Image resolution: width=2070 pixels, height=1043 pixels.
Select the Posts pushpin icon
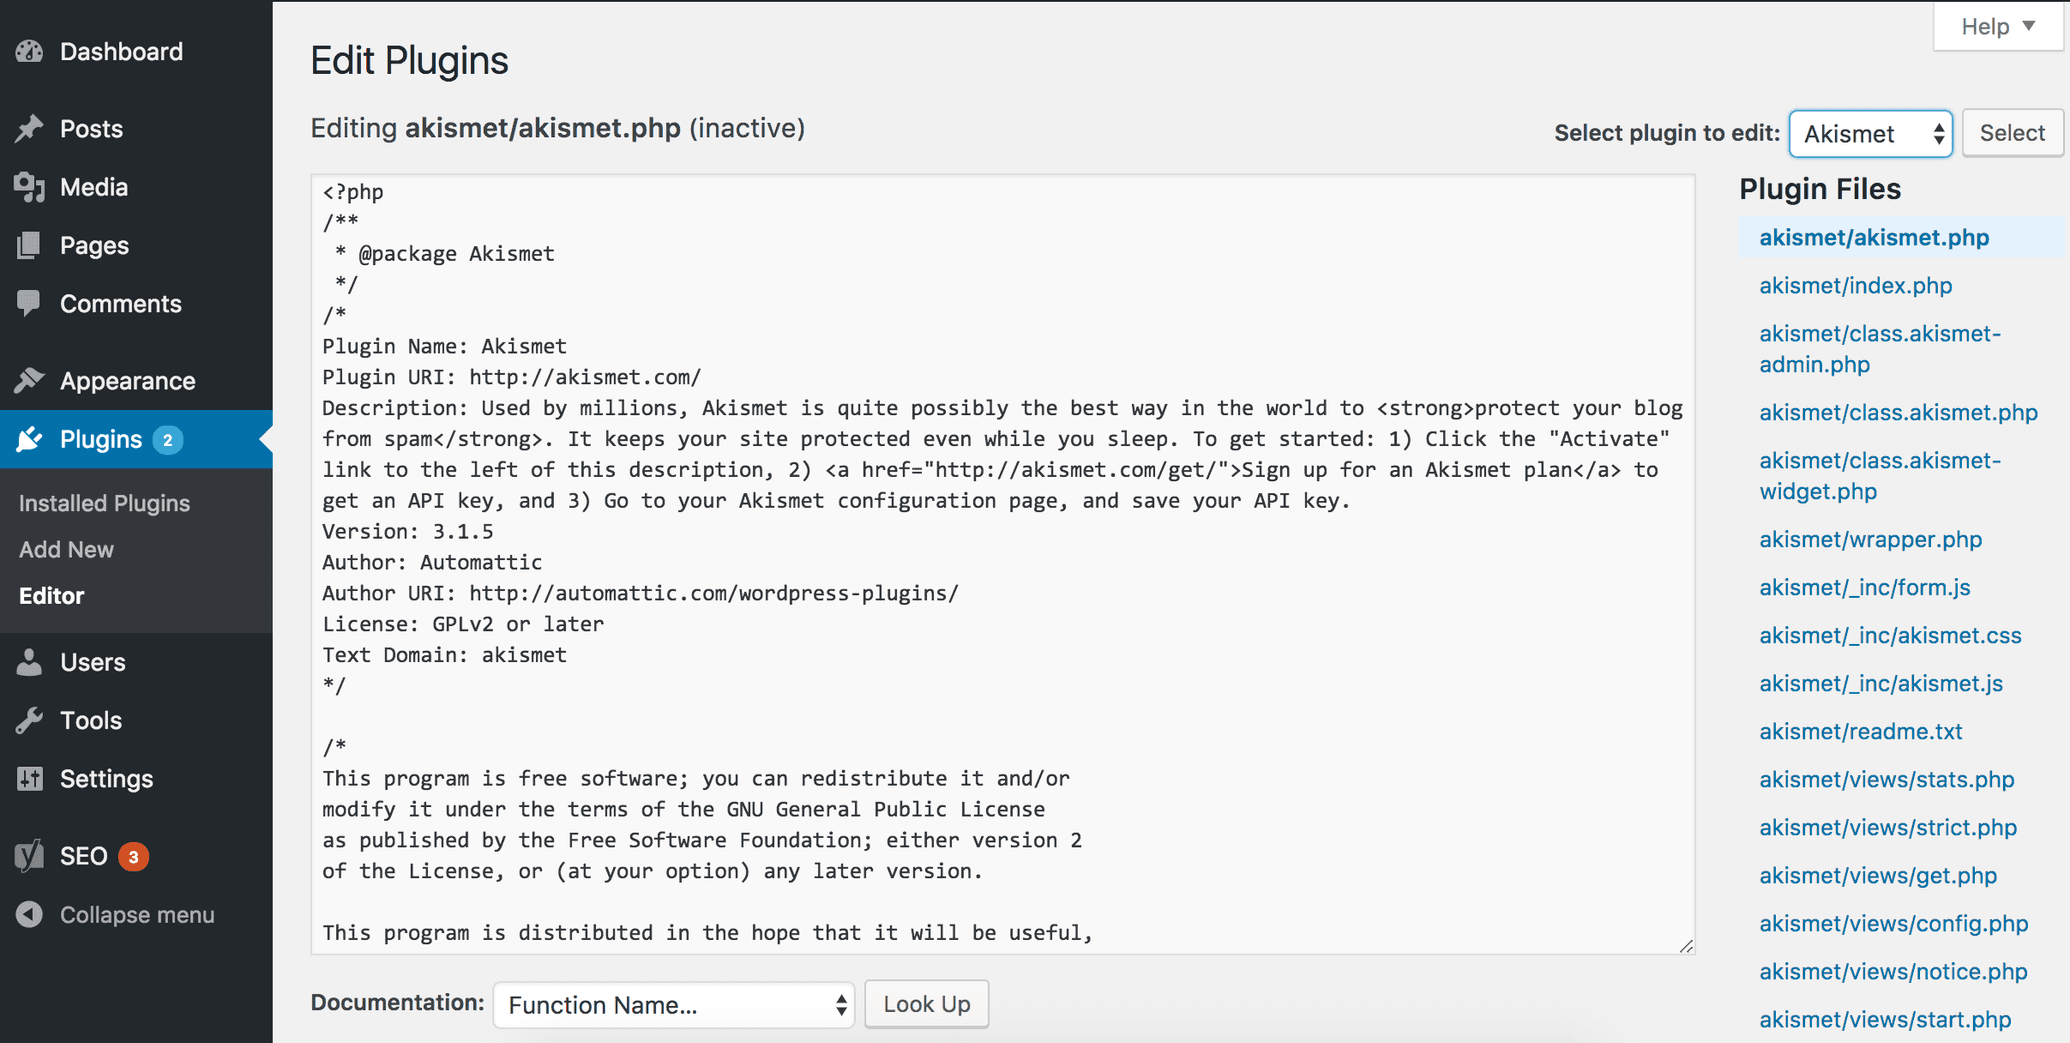point(30,128)
